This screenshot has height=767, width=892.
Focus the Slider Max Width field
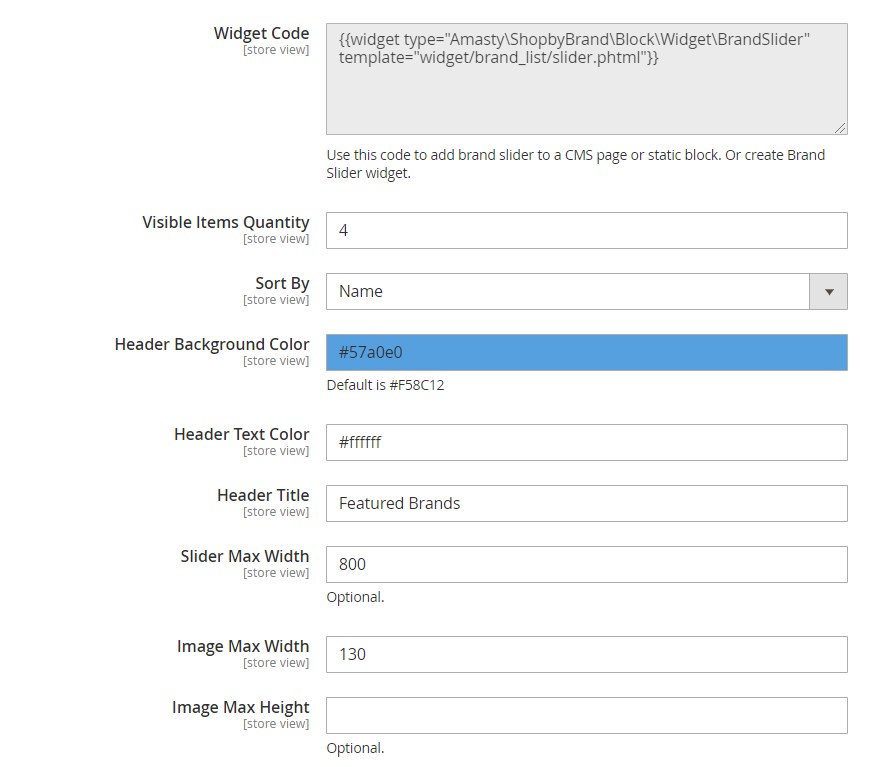(x=587, y=564)
